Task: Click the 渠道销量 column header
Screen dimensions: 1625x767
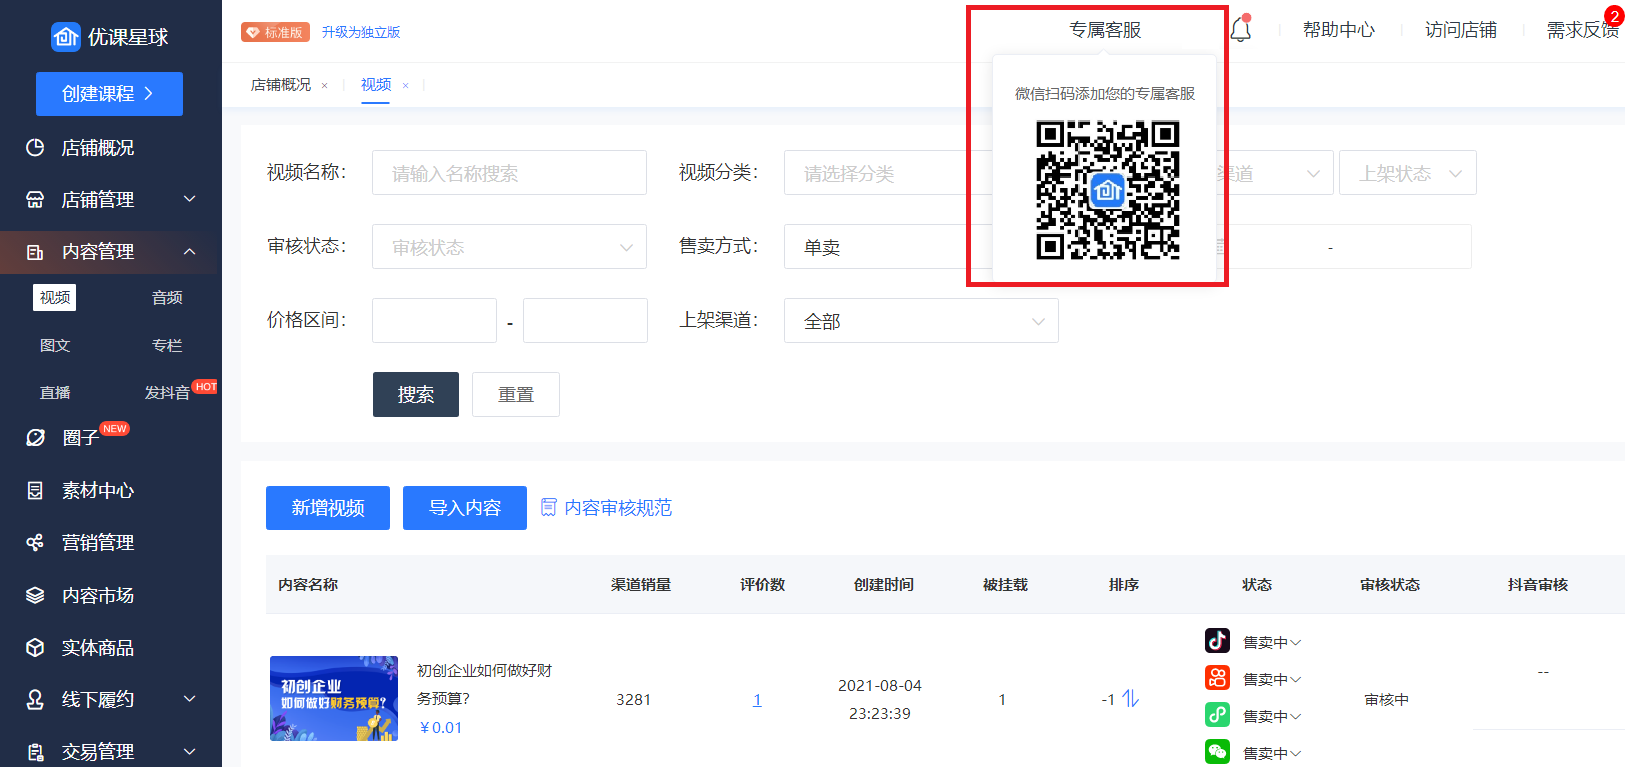Action: 641,584
